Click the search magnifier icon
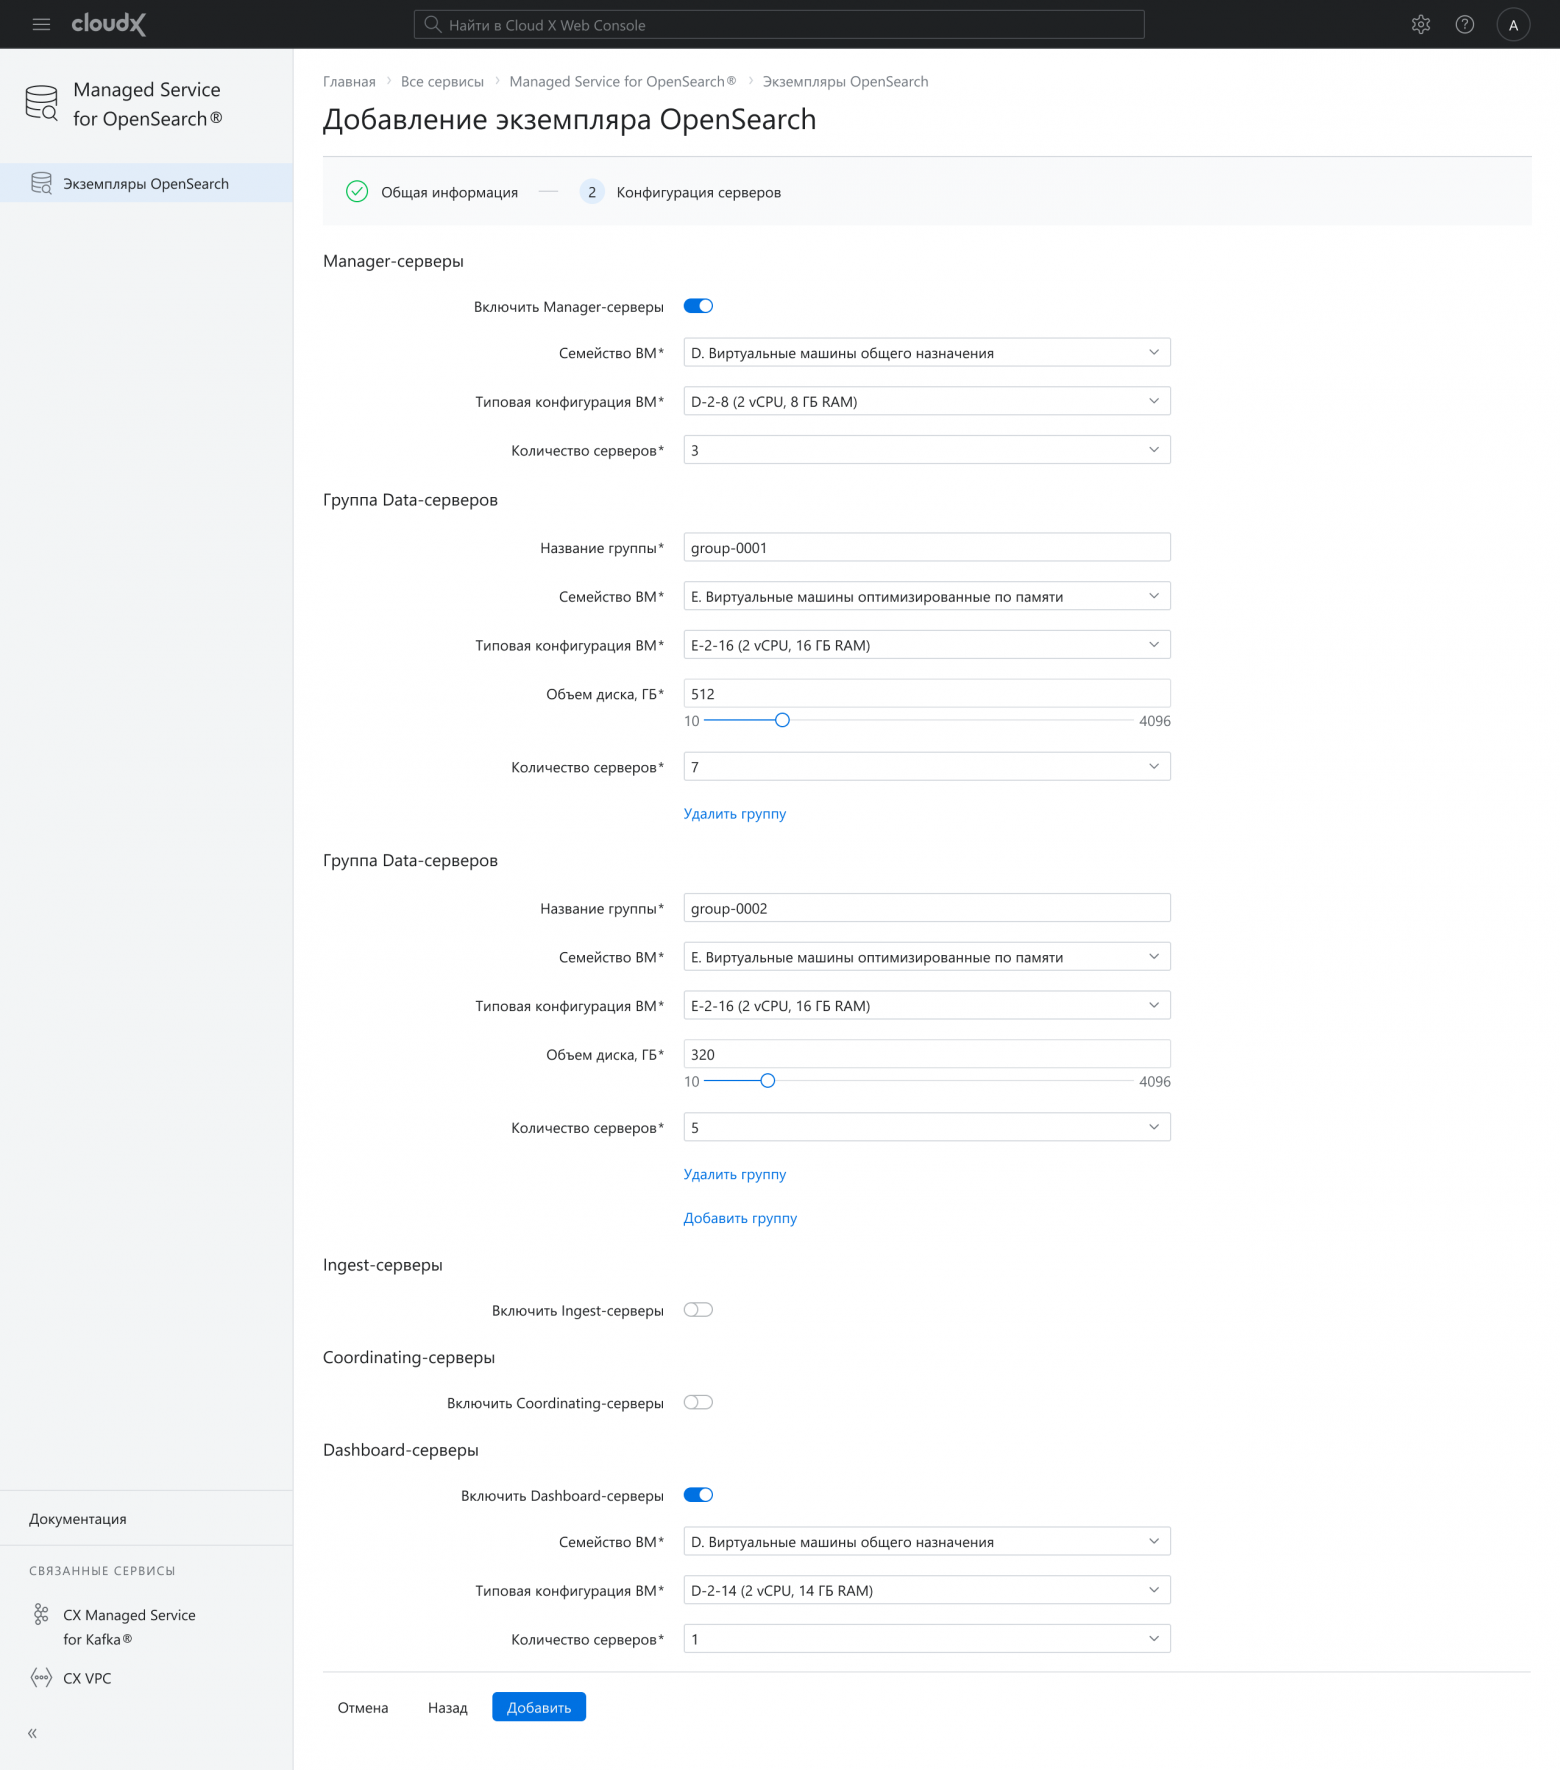The width and height of the screenshot is (1560, 1770). pyautogui.click(x=433, y=25)
